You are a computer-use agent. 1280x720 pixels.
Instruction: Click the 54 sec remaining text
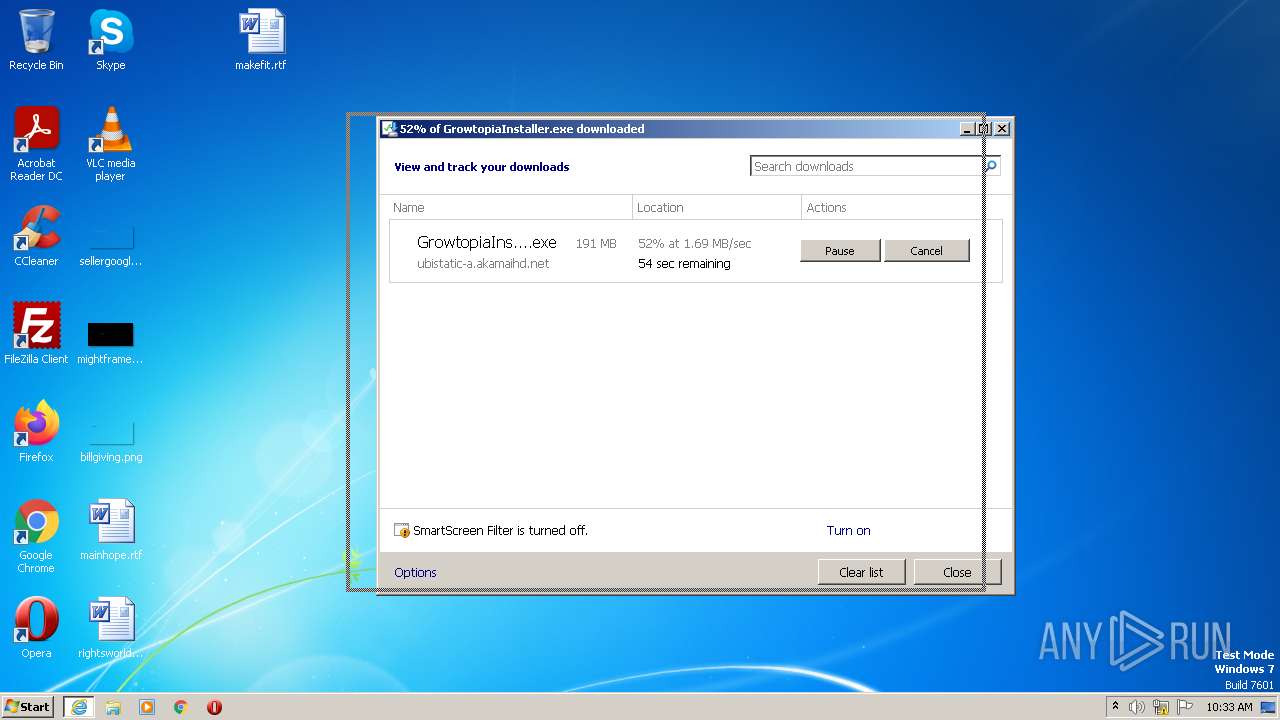684,264
